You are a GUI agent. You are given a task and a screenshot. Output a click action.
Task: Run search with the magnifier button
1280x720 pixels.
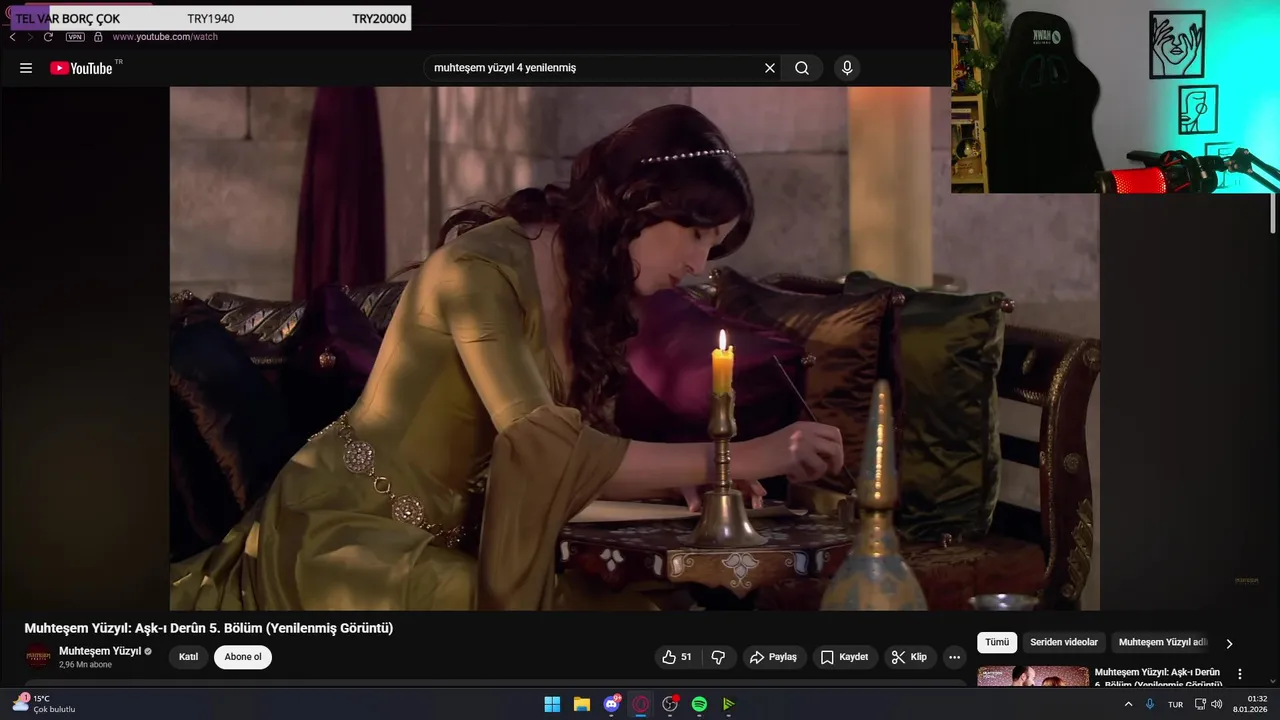[802, 68]
